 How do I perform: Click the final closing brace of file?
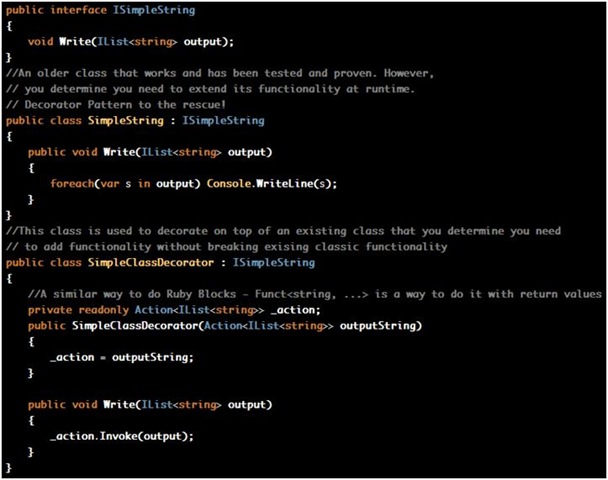(9, 468)
